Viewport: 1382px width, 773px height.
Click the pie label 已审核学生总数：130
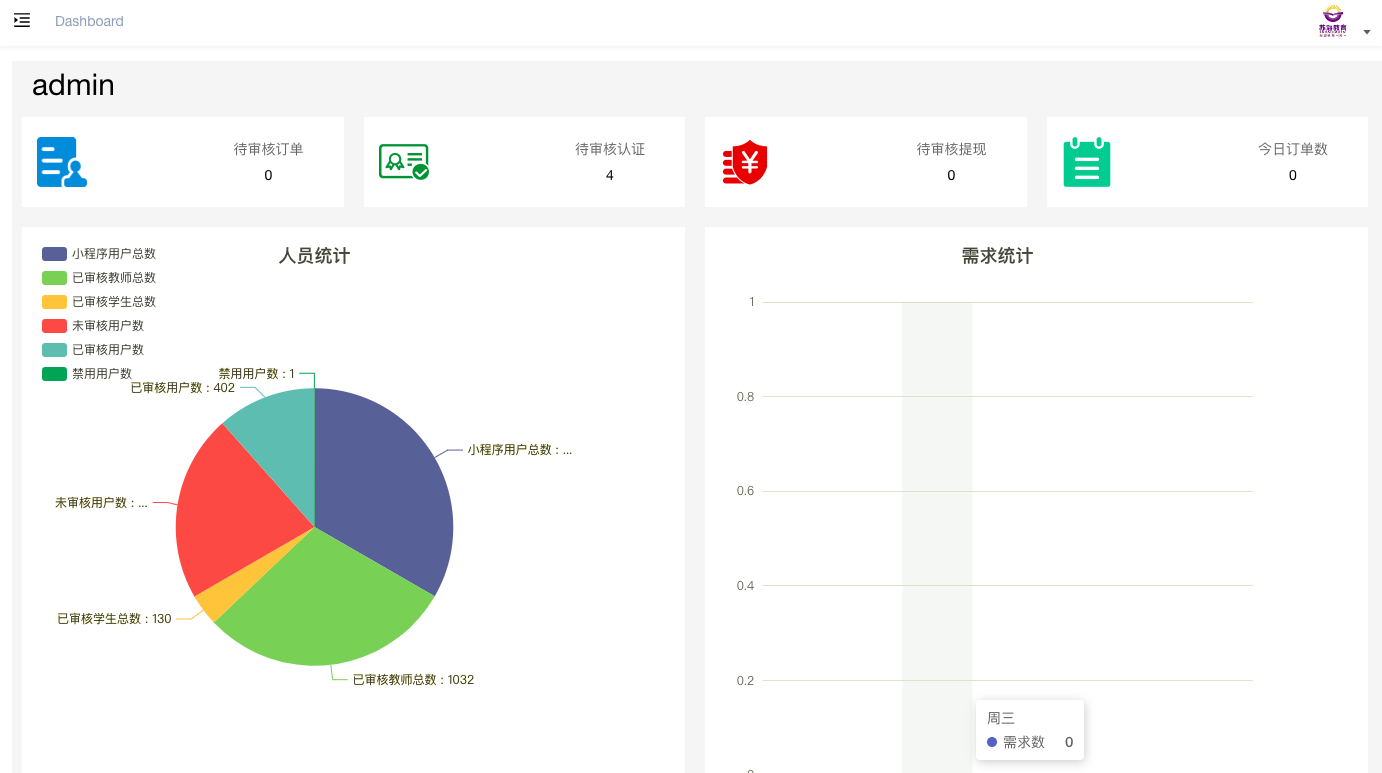point(114,619)
